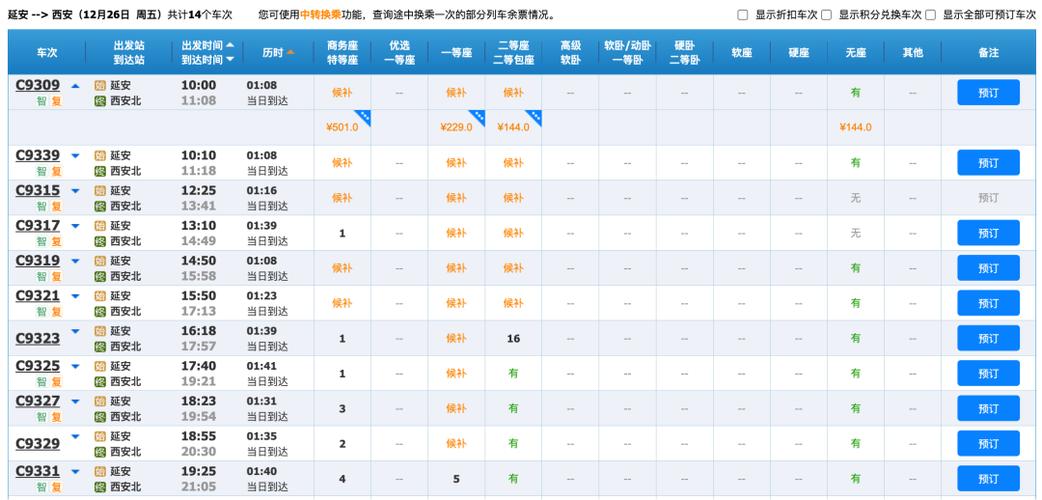
Task: Click 智 icon under C9325
Action: pos(41,382)
